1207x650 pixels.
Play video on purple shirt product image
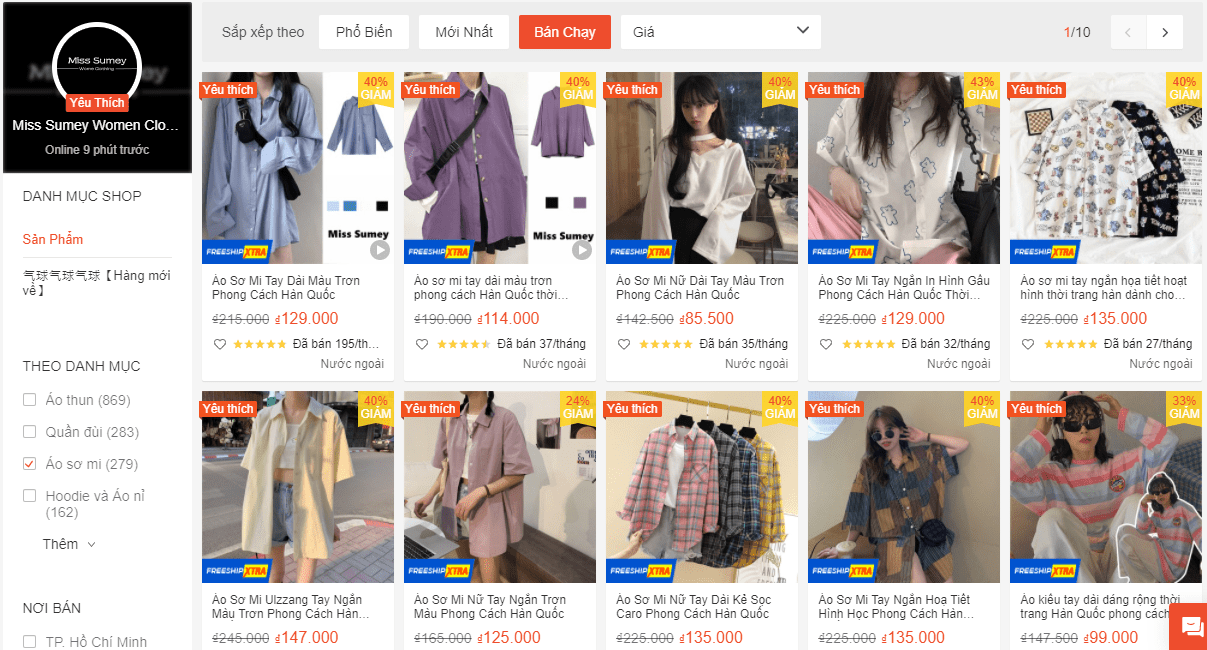(582, 250)
